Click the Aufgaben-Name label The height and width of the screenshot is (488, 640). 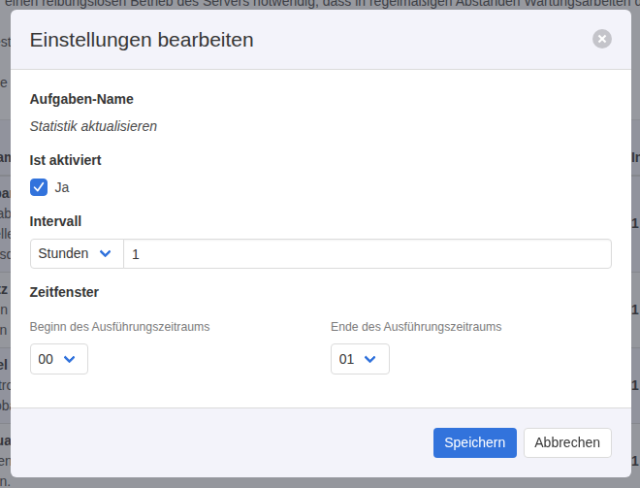[82, 99]
